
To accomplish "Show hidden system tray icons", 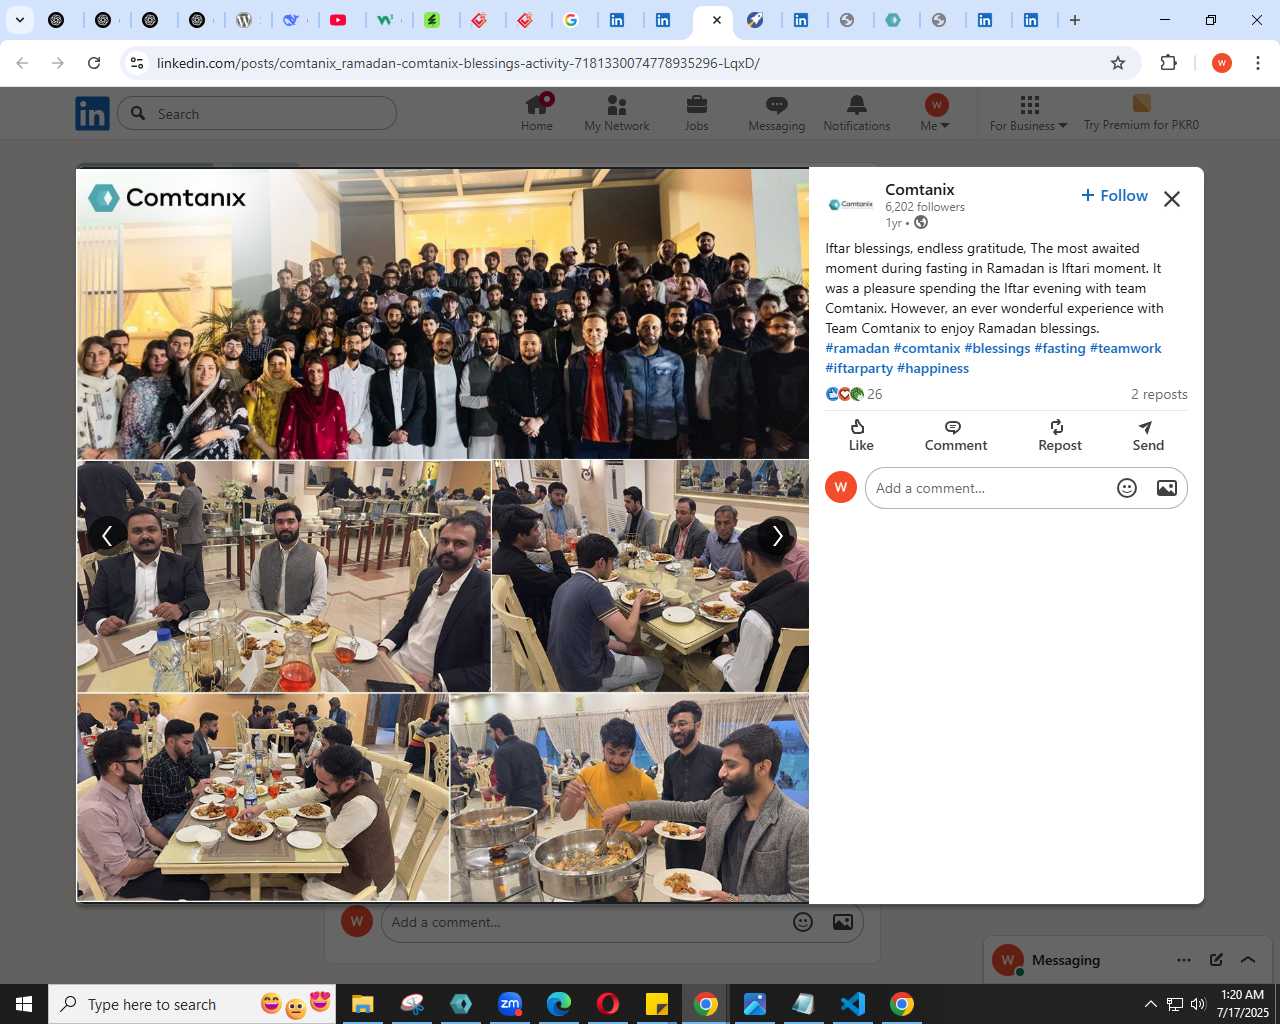I will point(1150,1004).
